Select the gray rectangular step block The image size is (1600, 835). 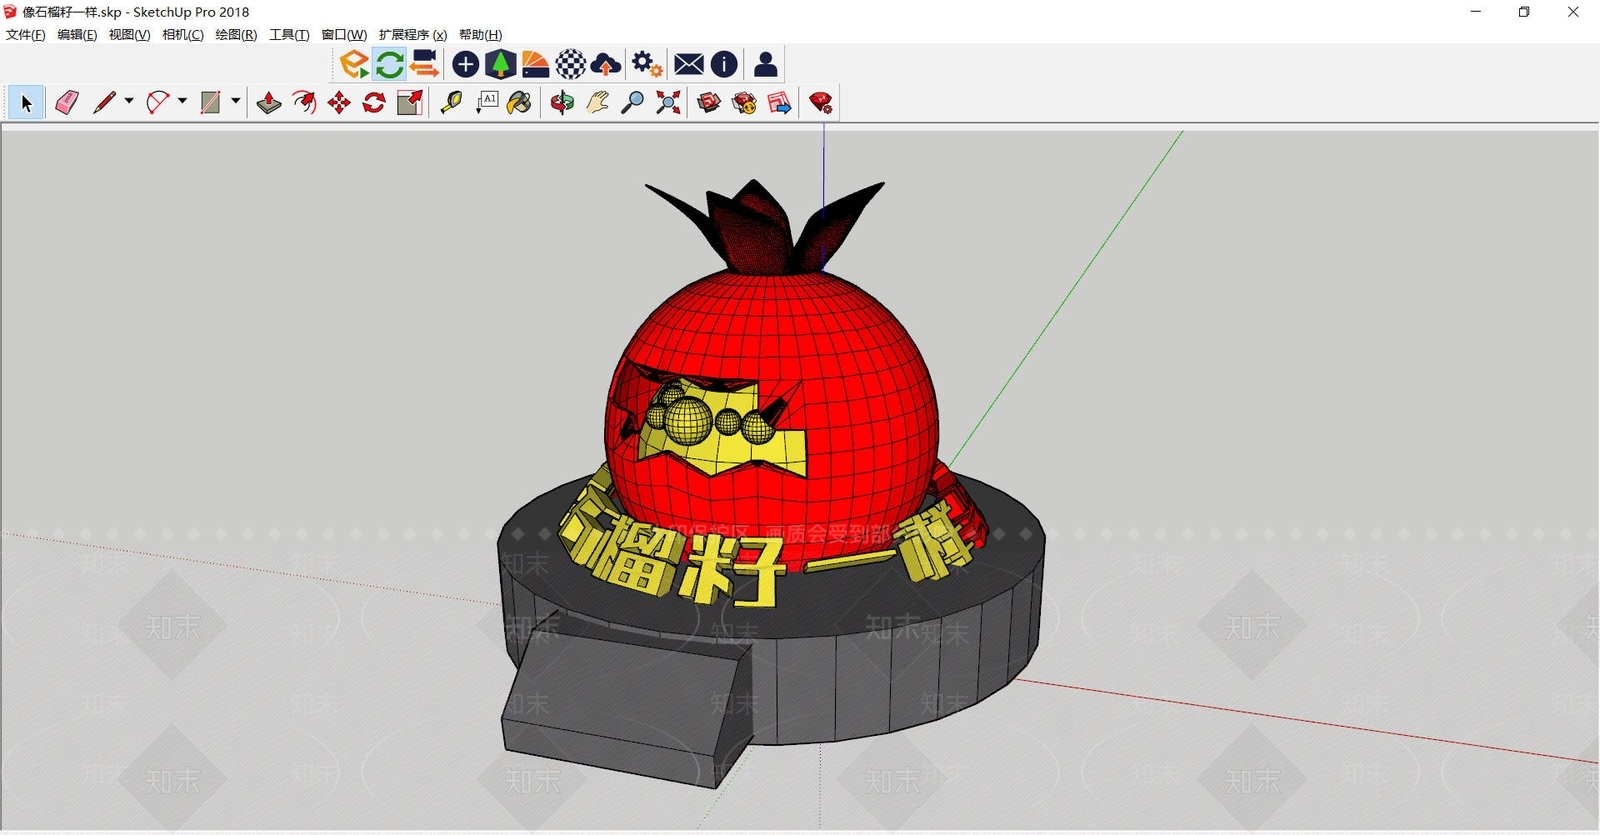625,700
